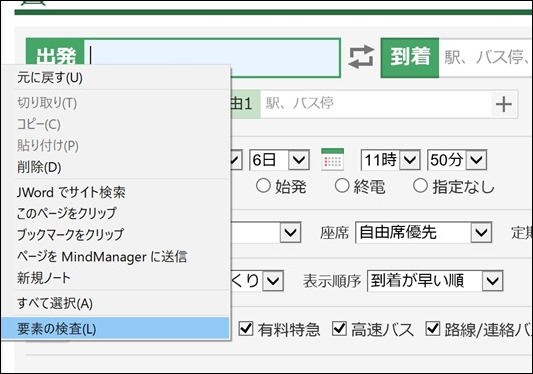This screenshot has width=533, height=374.
Task: Swap departure and arrival stations icon
Action: 361,57
